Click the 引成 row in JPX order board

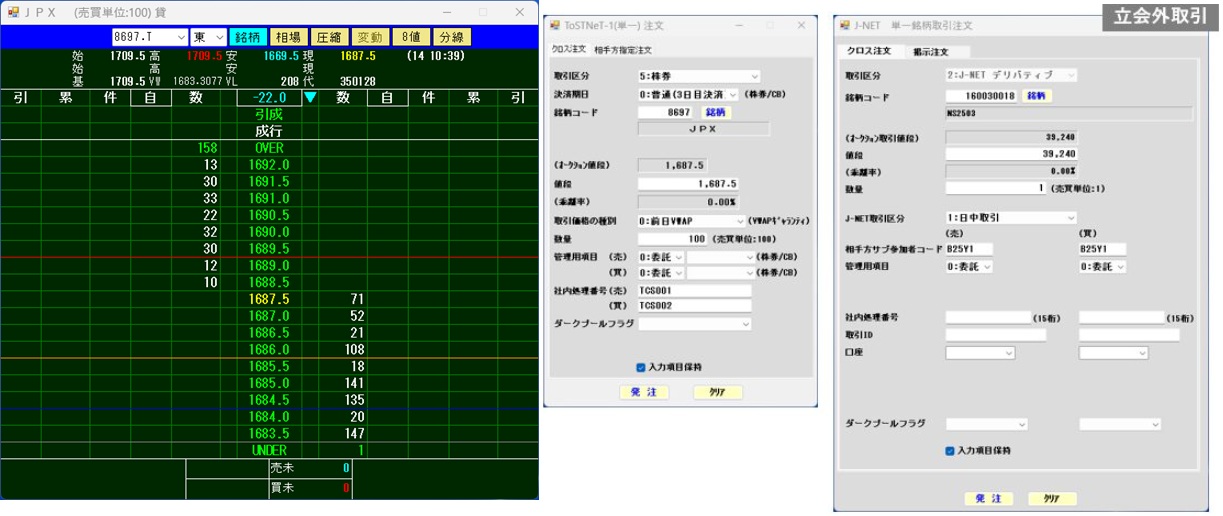(269, 115)
